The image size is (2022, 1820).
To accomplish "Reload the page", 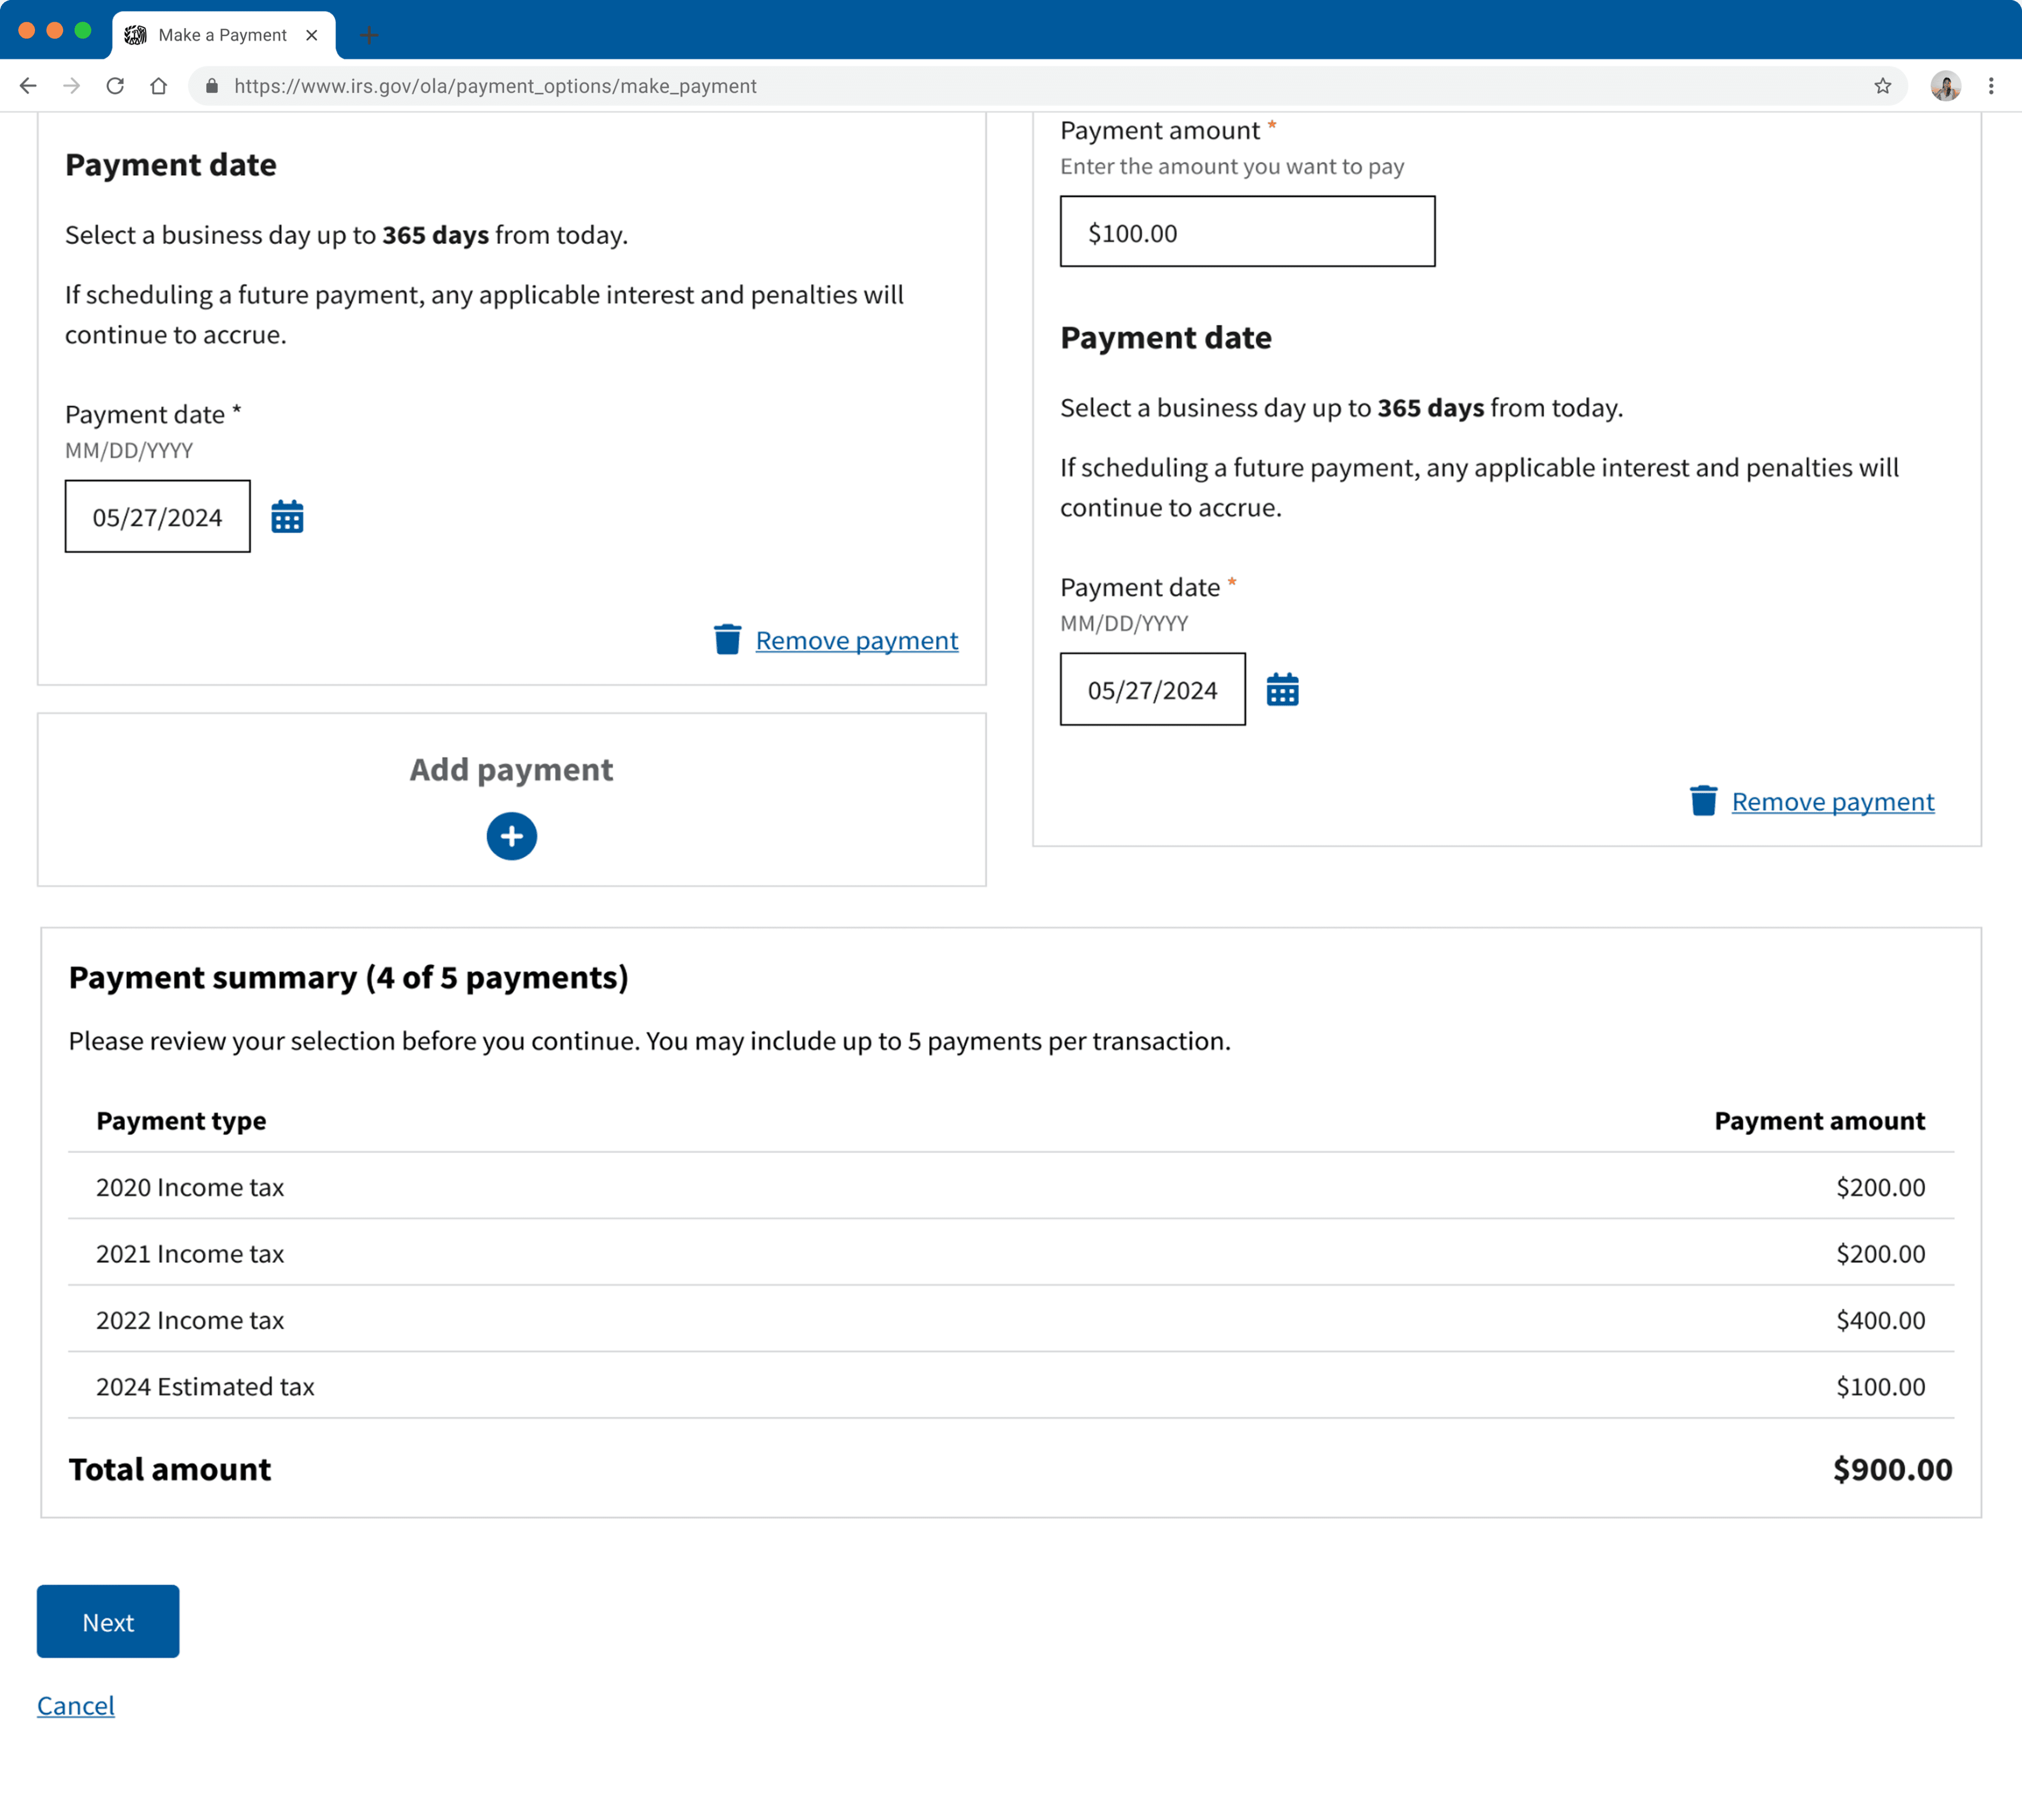I will pyautogui.click(x=115, y=86).
